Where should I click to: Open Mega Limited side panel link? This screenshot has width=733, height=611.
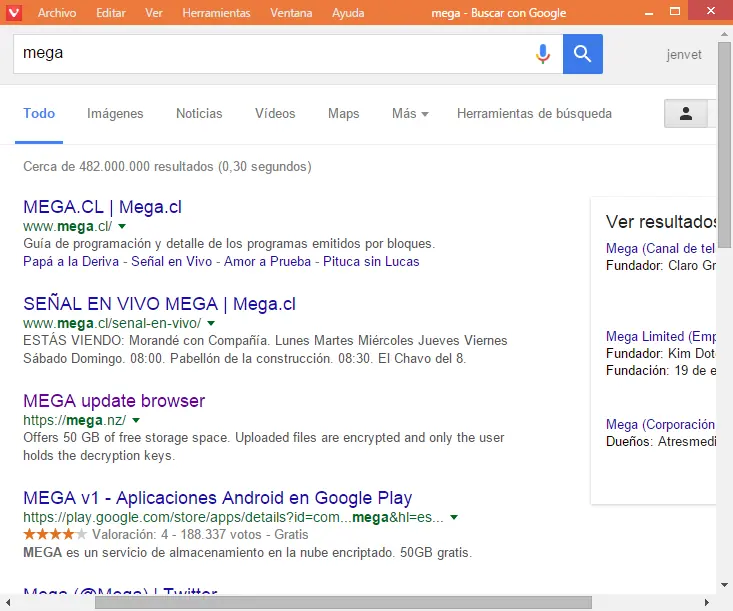[661, 336]
